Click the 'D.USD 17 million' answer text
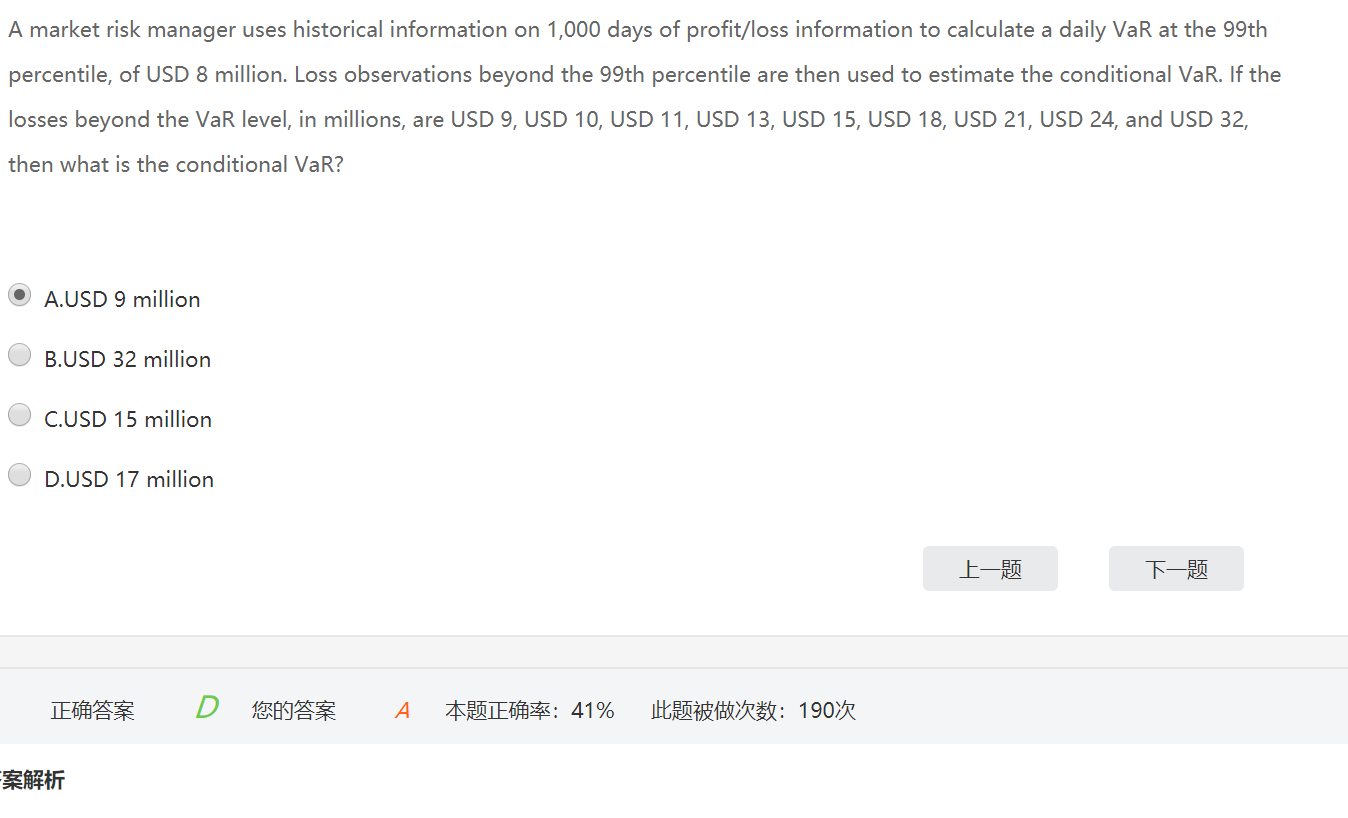The image size is (1348, 818). [129, 479]
